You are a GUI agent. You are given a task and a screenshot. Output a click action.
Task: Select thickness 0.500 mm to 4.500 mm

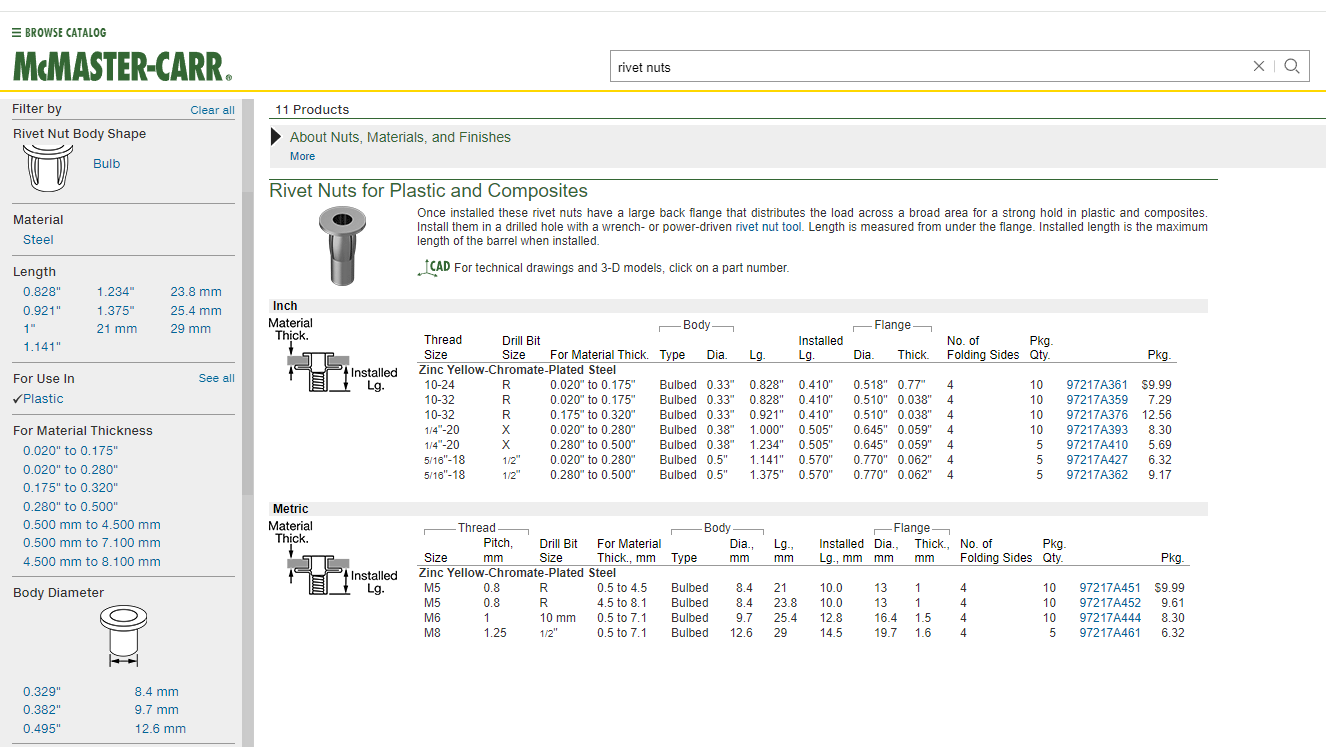click(x=92, y=525)
